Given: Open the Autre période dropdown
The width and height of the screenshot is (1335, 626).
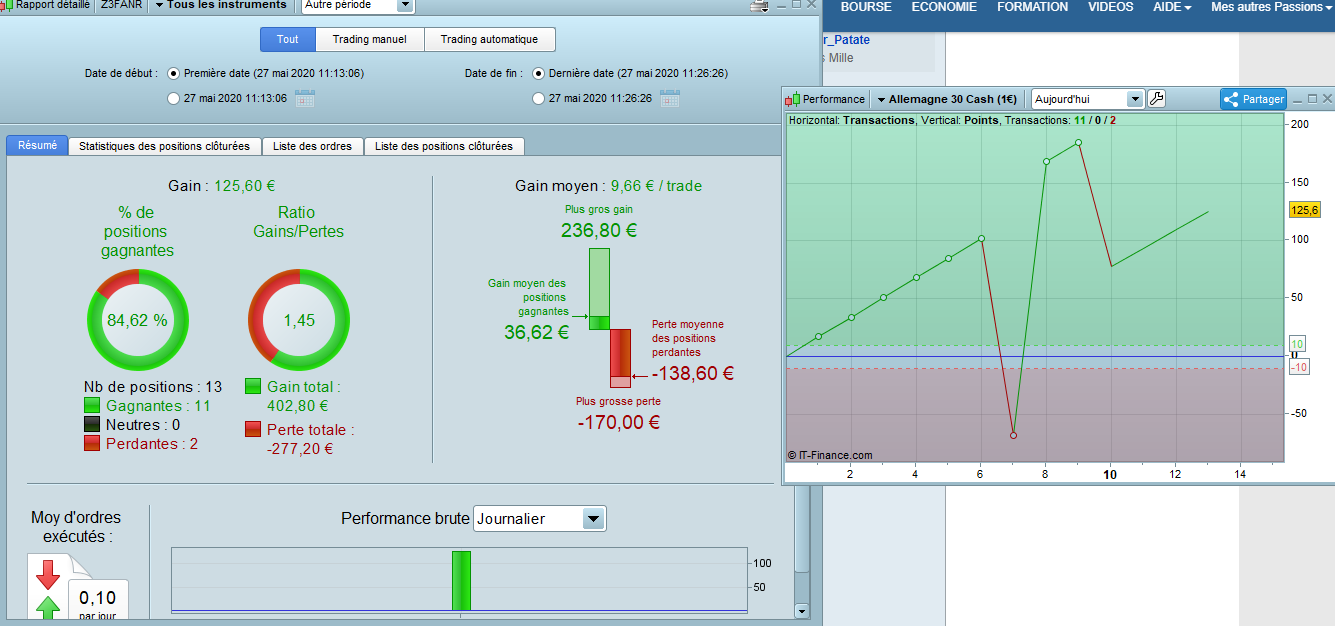Looking at the screenshot, I should click(358, 5).
